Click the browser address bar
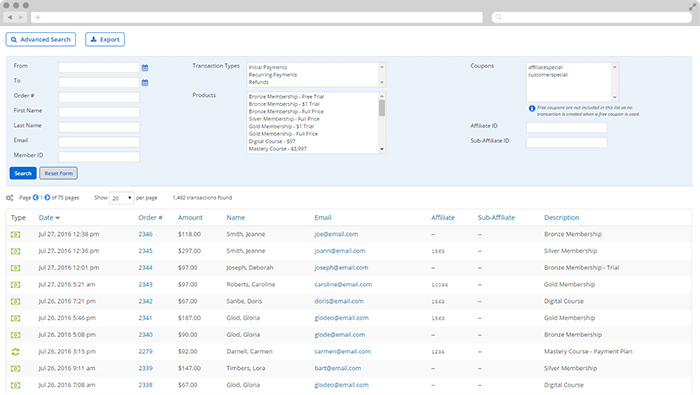The image size is (700, 395). 257,17
